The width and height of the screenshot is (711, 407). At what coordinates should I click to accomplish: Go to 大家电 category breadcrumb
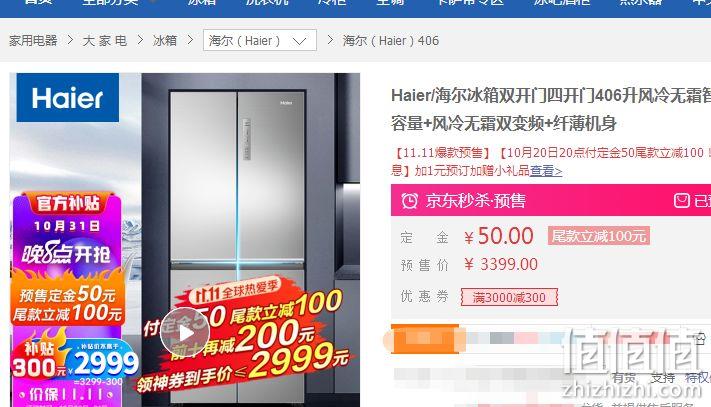point(105,40)
